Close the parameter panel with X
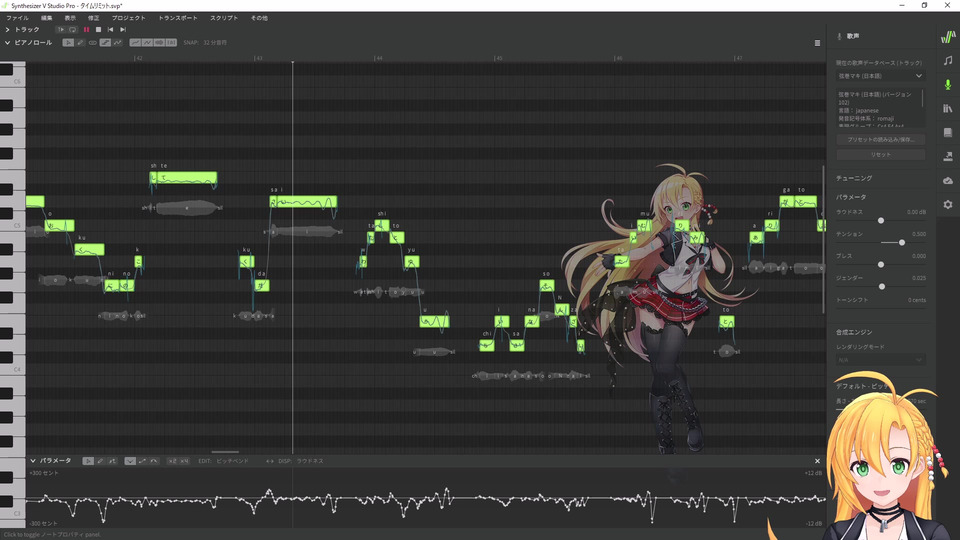This screenshot has height=540, width=960. pyautogui.click(x=817, y=461)
